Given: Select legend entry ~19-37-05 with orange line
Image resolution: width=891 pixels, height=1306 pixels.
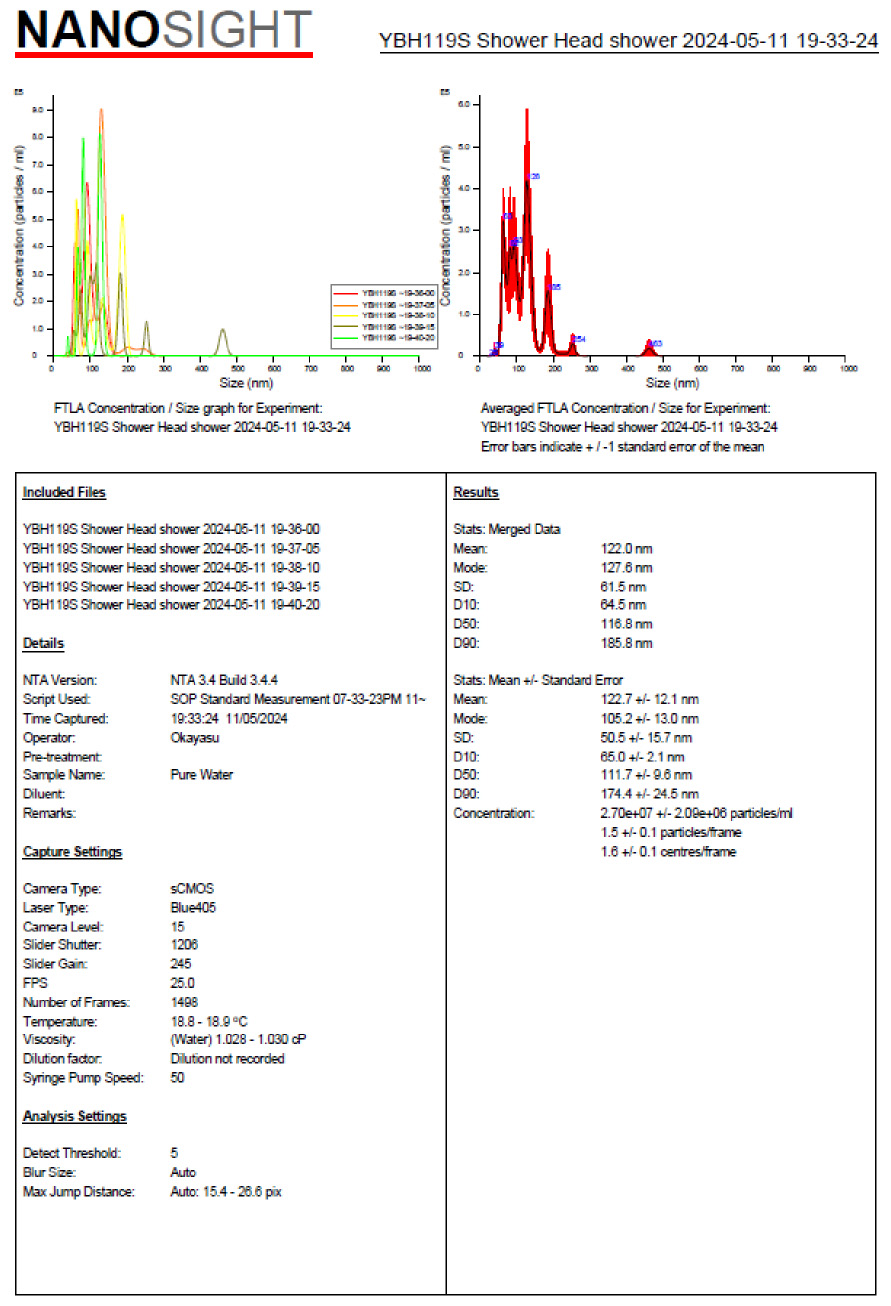Looking at the screenshot, I should [384, 303].
